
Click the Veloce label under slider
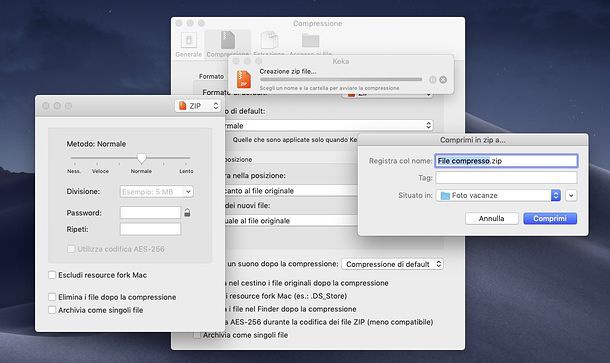(100, 171)
